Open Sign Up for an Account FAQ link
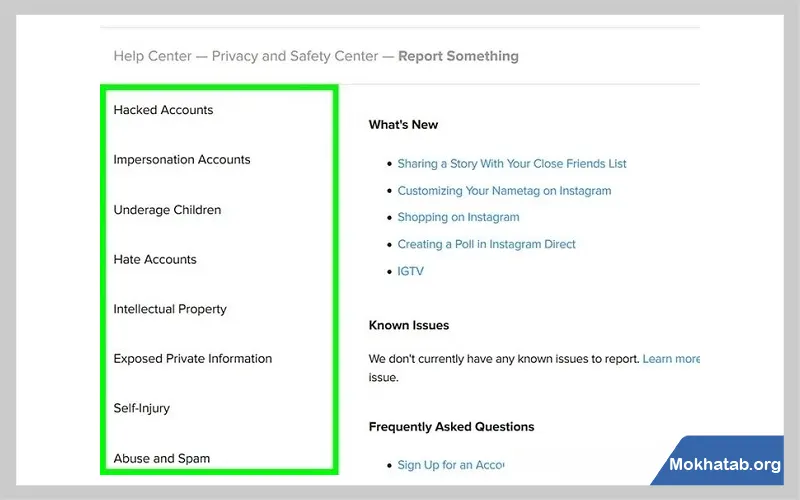This screenshot has height=500, width=800. pos(450,465)
